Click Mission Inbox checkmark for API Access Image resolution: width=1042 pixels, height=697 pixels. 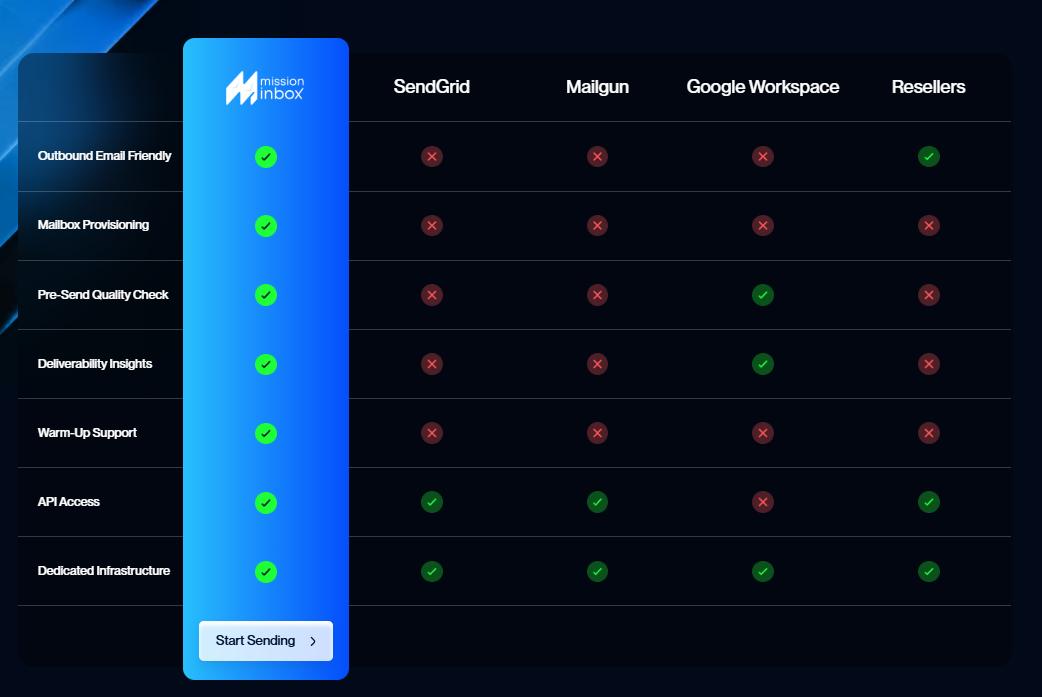point(266,502)
